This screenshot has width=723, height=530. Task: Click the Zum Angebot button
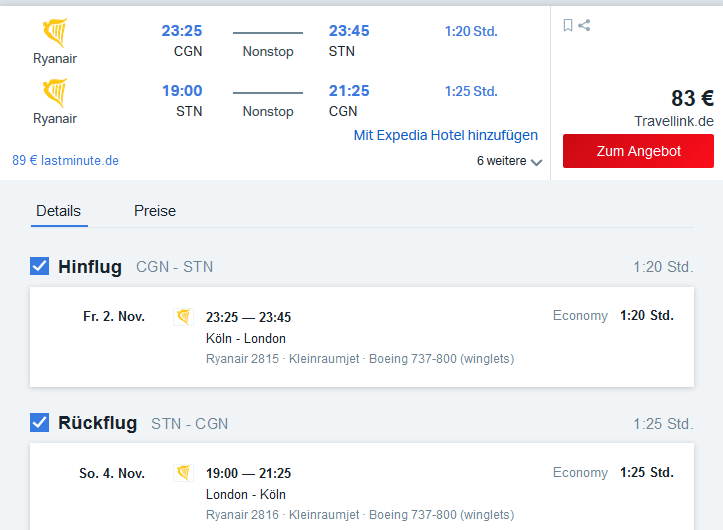click(x=638, y=151)
